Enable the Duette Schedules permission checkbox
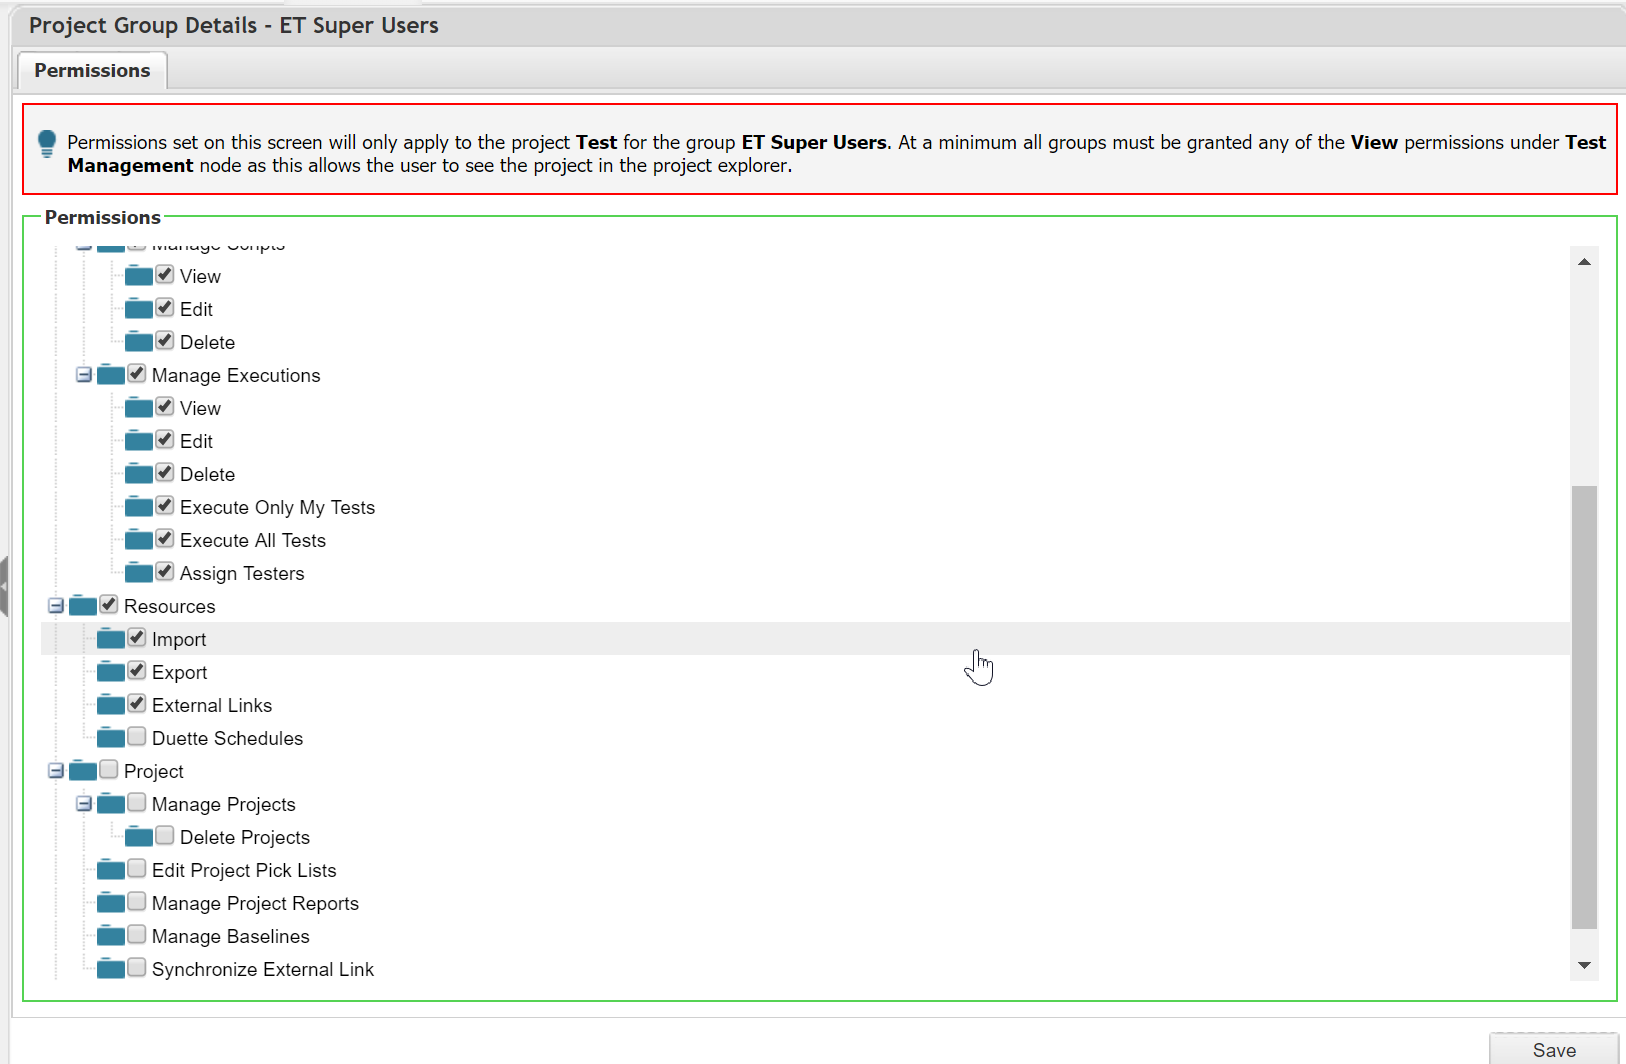The image size is (1626, 1064). click(x=137, y=737)
